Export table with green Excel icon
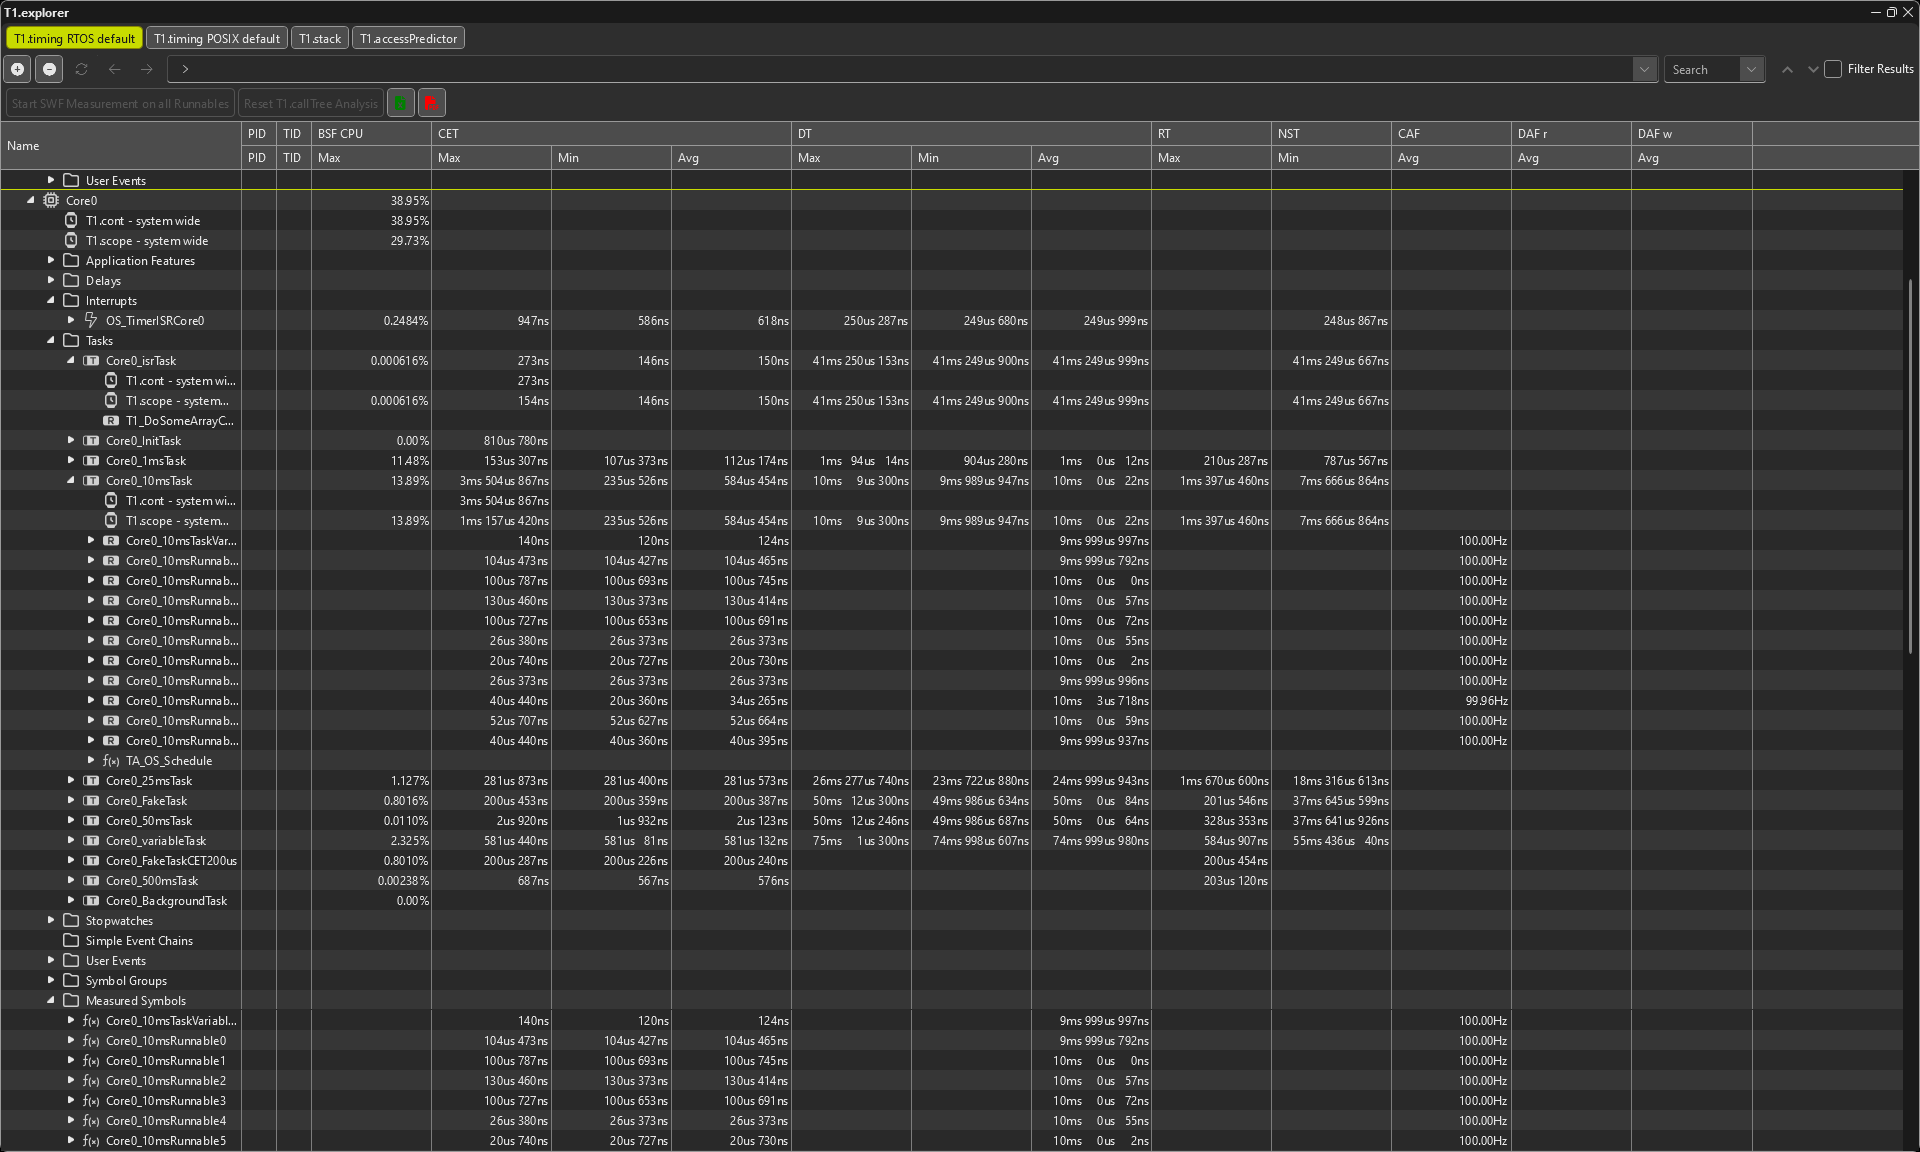This screenshot has width=1920, height=1152. coord(400,103)
